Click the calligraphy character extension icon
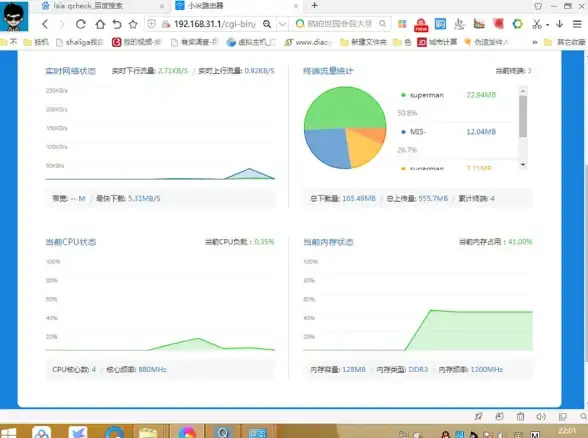This screenshot has width=588, height=438. pos(459,24)
